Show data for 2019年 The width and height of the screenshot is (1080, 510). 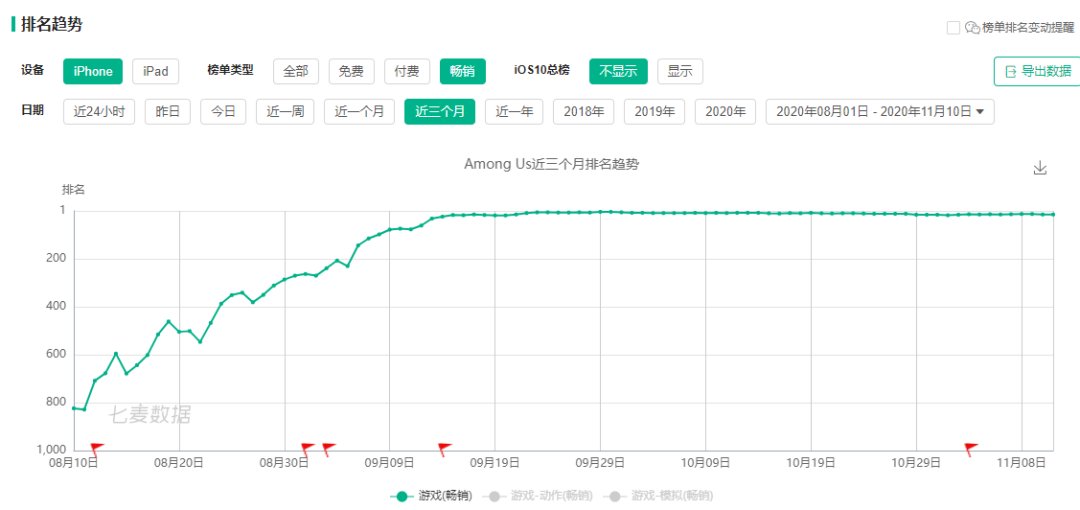click(x=654, y=112)
